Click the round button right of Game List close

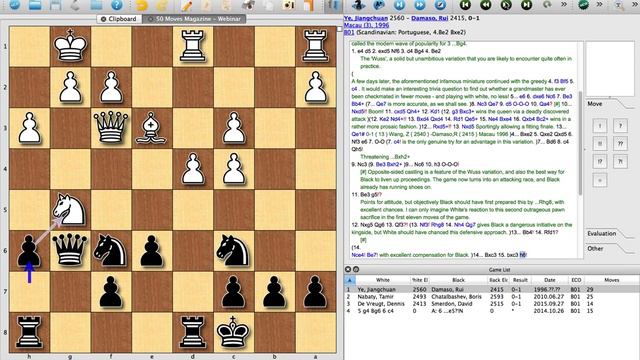click(x=356, y=269)
